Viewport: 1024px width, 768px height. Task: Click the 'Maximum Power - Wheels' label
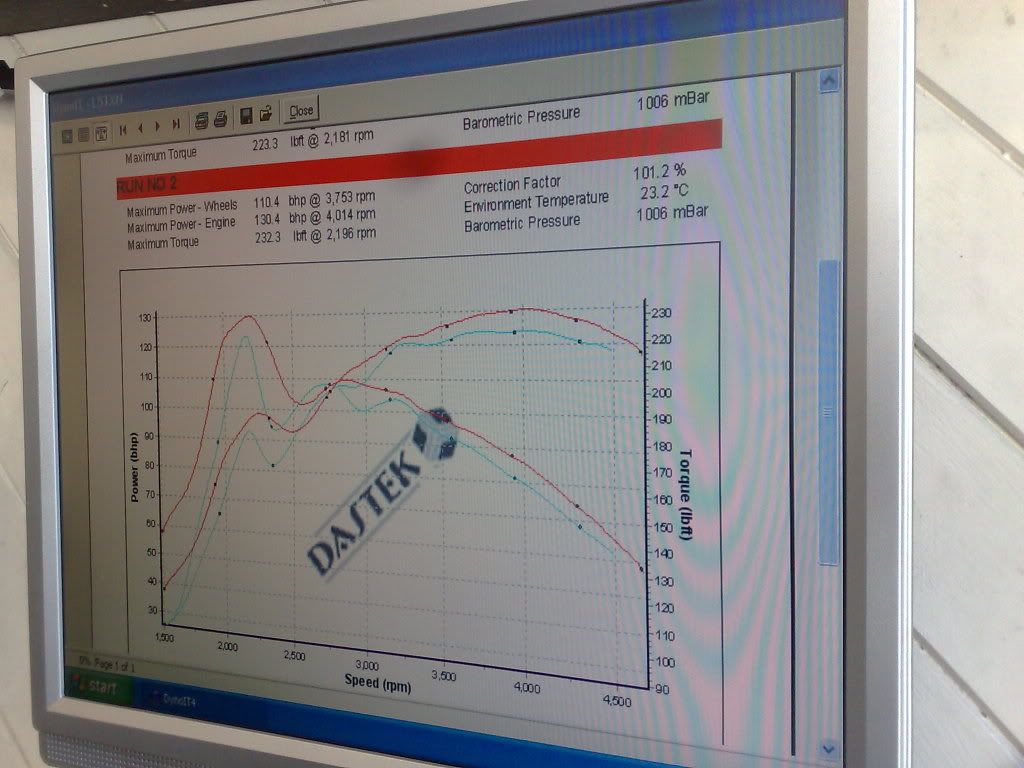182,209
